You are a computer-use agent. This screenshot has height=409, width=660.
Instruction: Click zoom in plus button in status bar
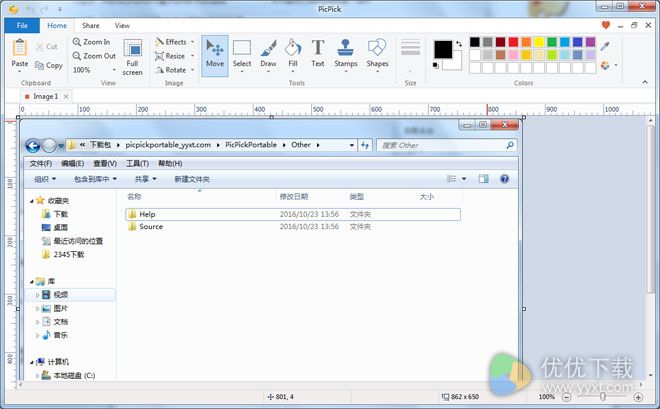tap(638, 397)
